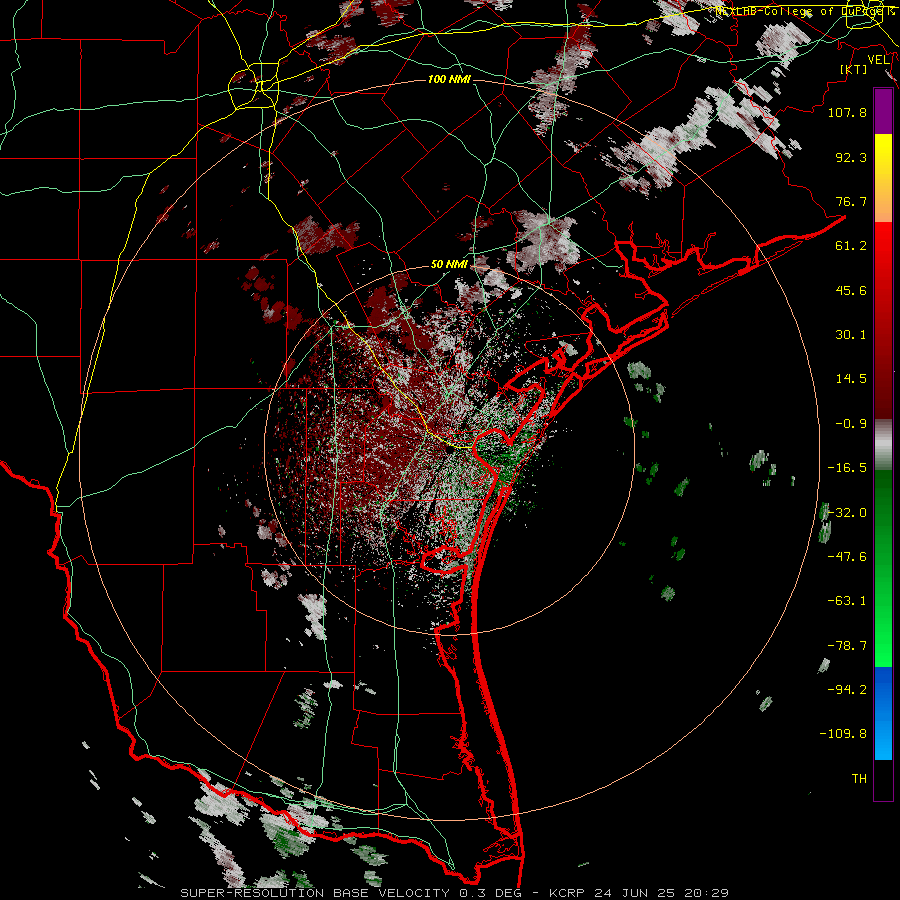The image size is (900, 900).
Task: Select the -32.0 legend value
Action: click(x=847, y=513)
